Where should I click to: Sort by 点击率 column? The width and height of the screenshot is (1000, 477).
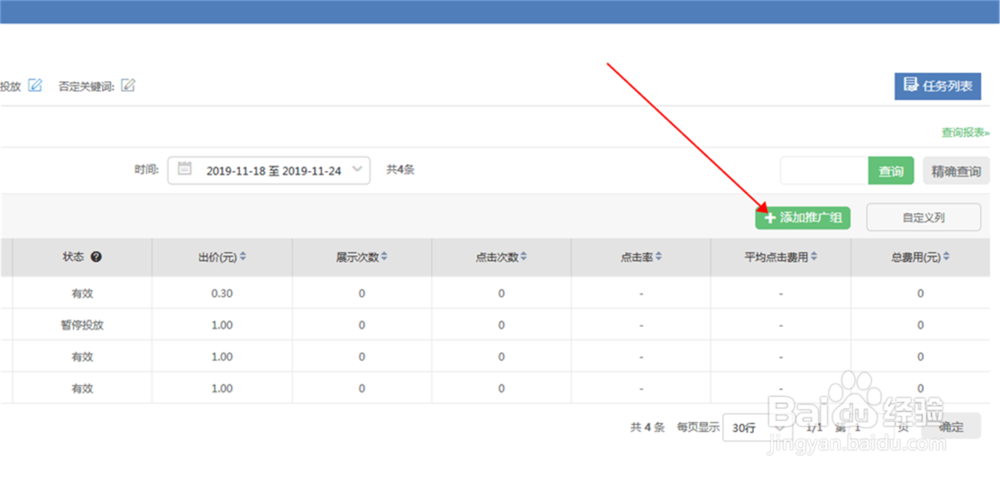658,257
